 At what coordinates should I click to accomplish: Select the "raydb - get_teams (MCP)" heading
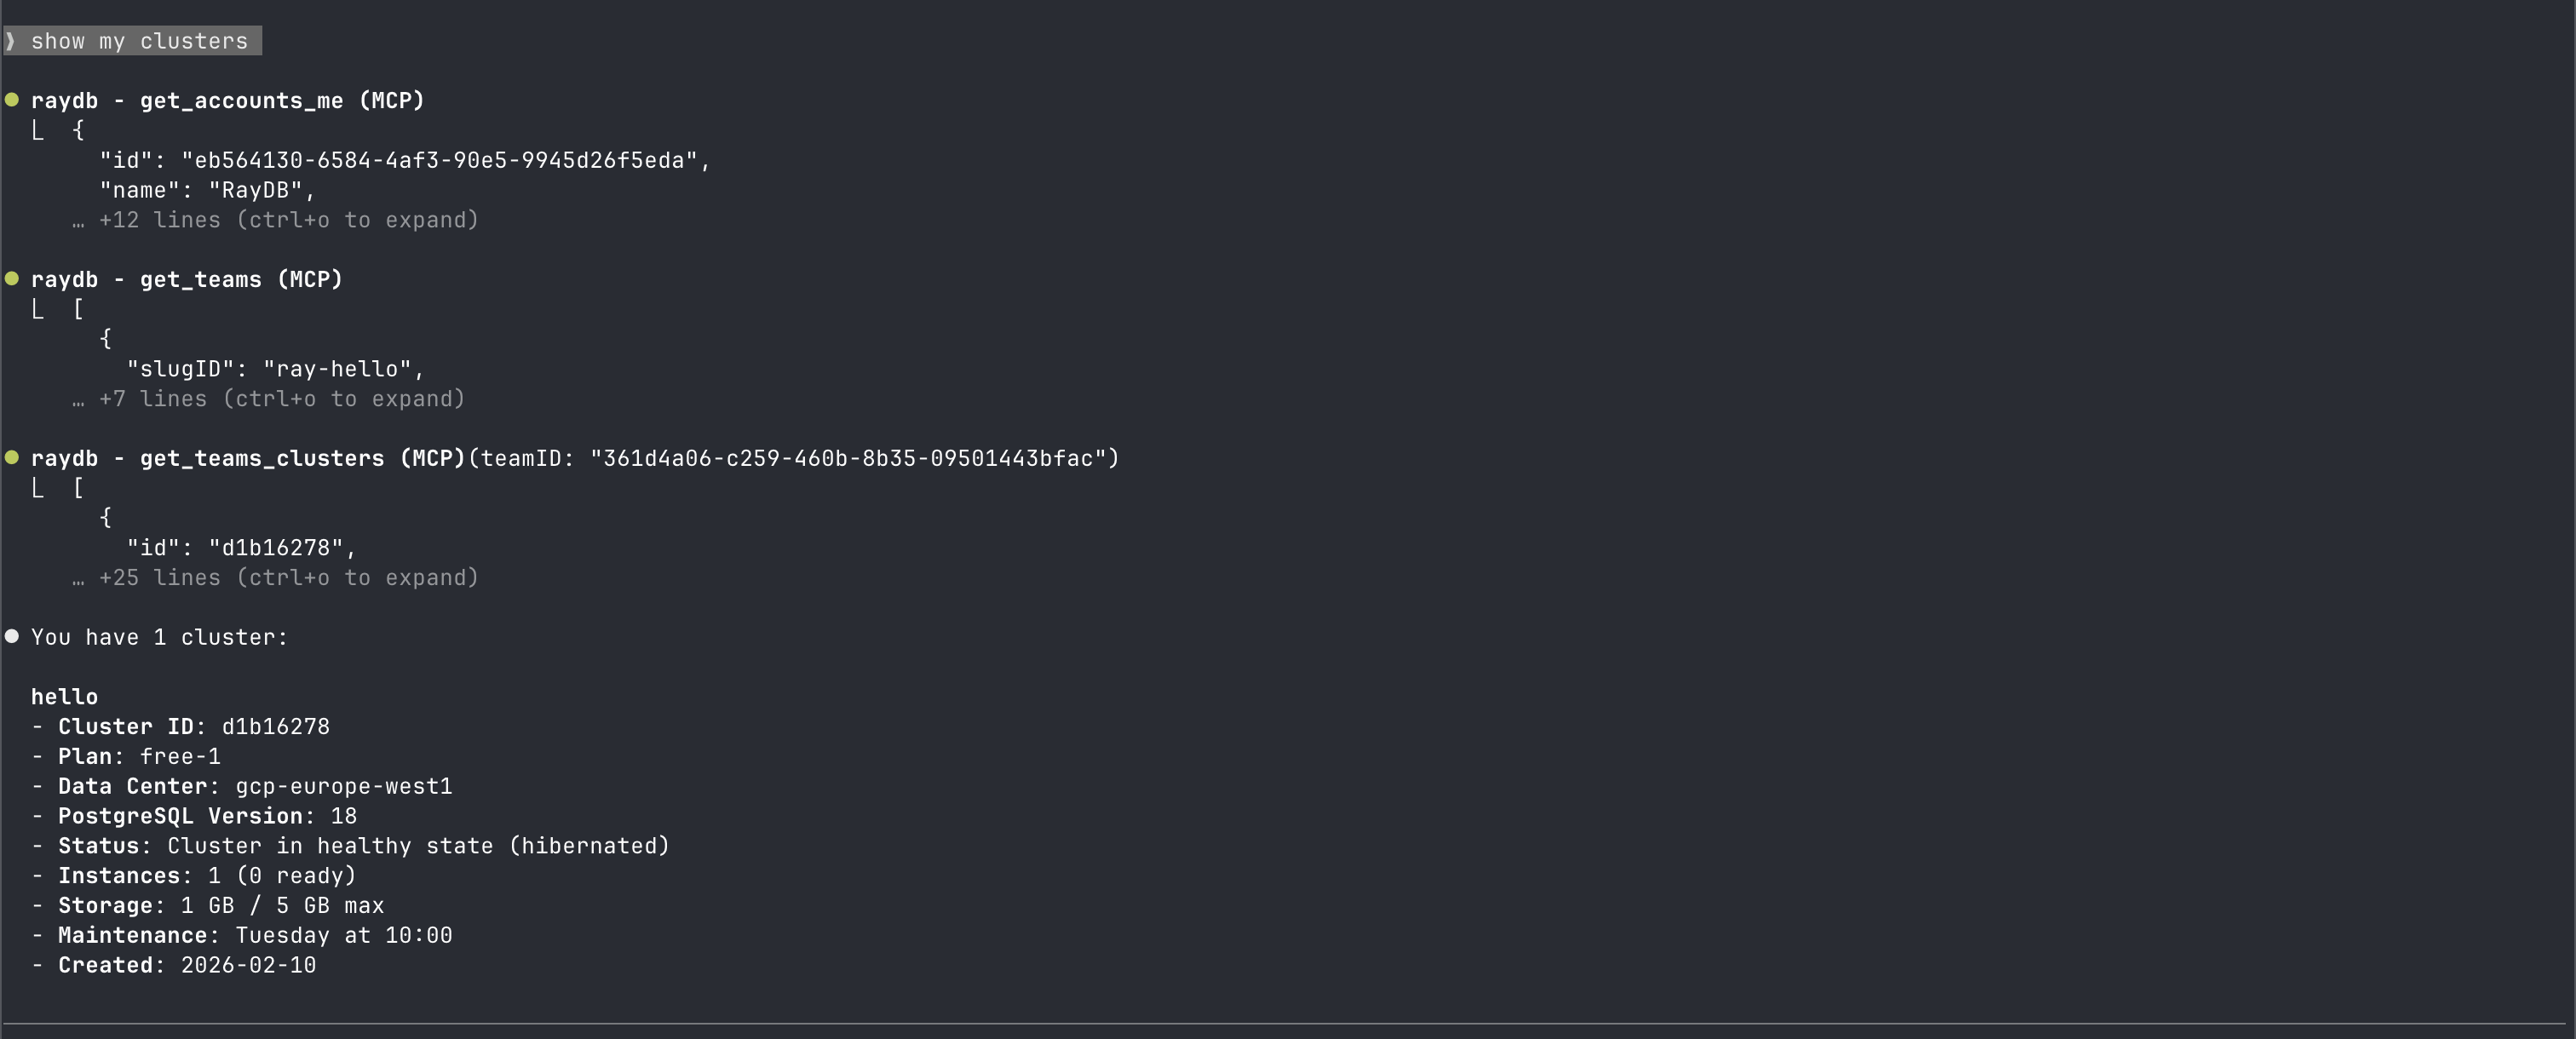[x=186, y=280]
